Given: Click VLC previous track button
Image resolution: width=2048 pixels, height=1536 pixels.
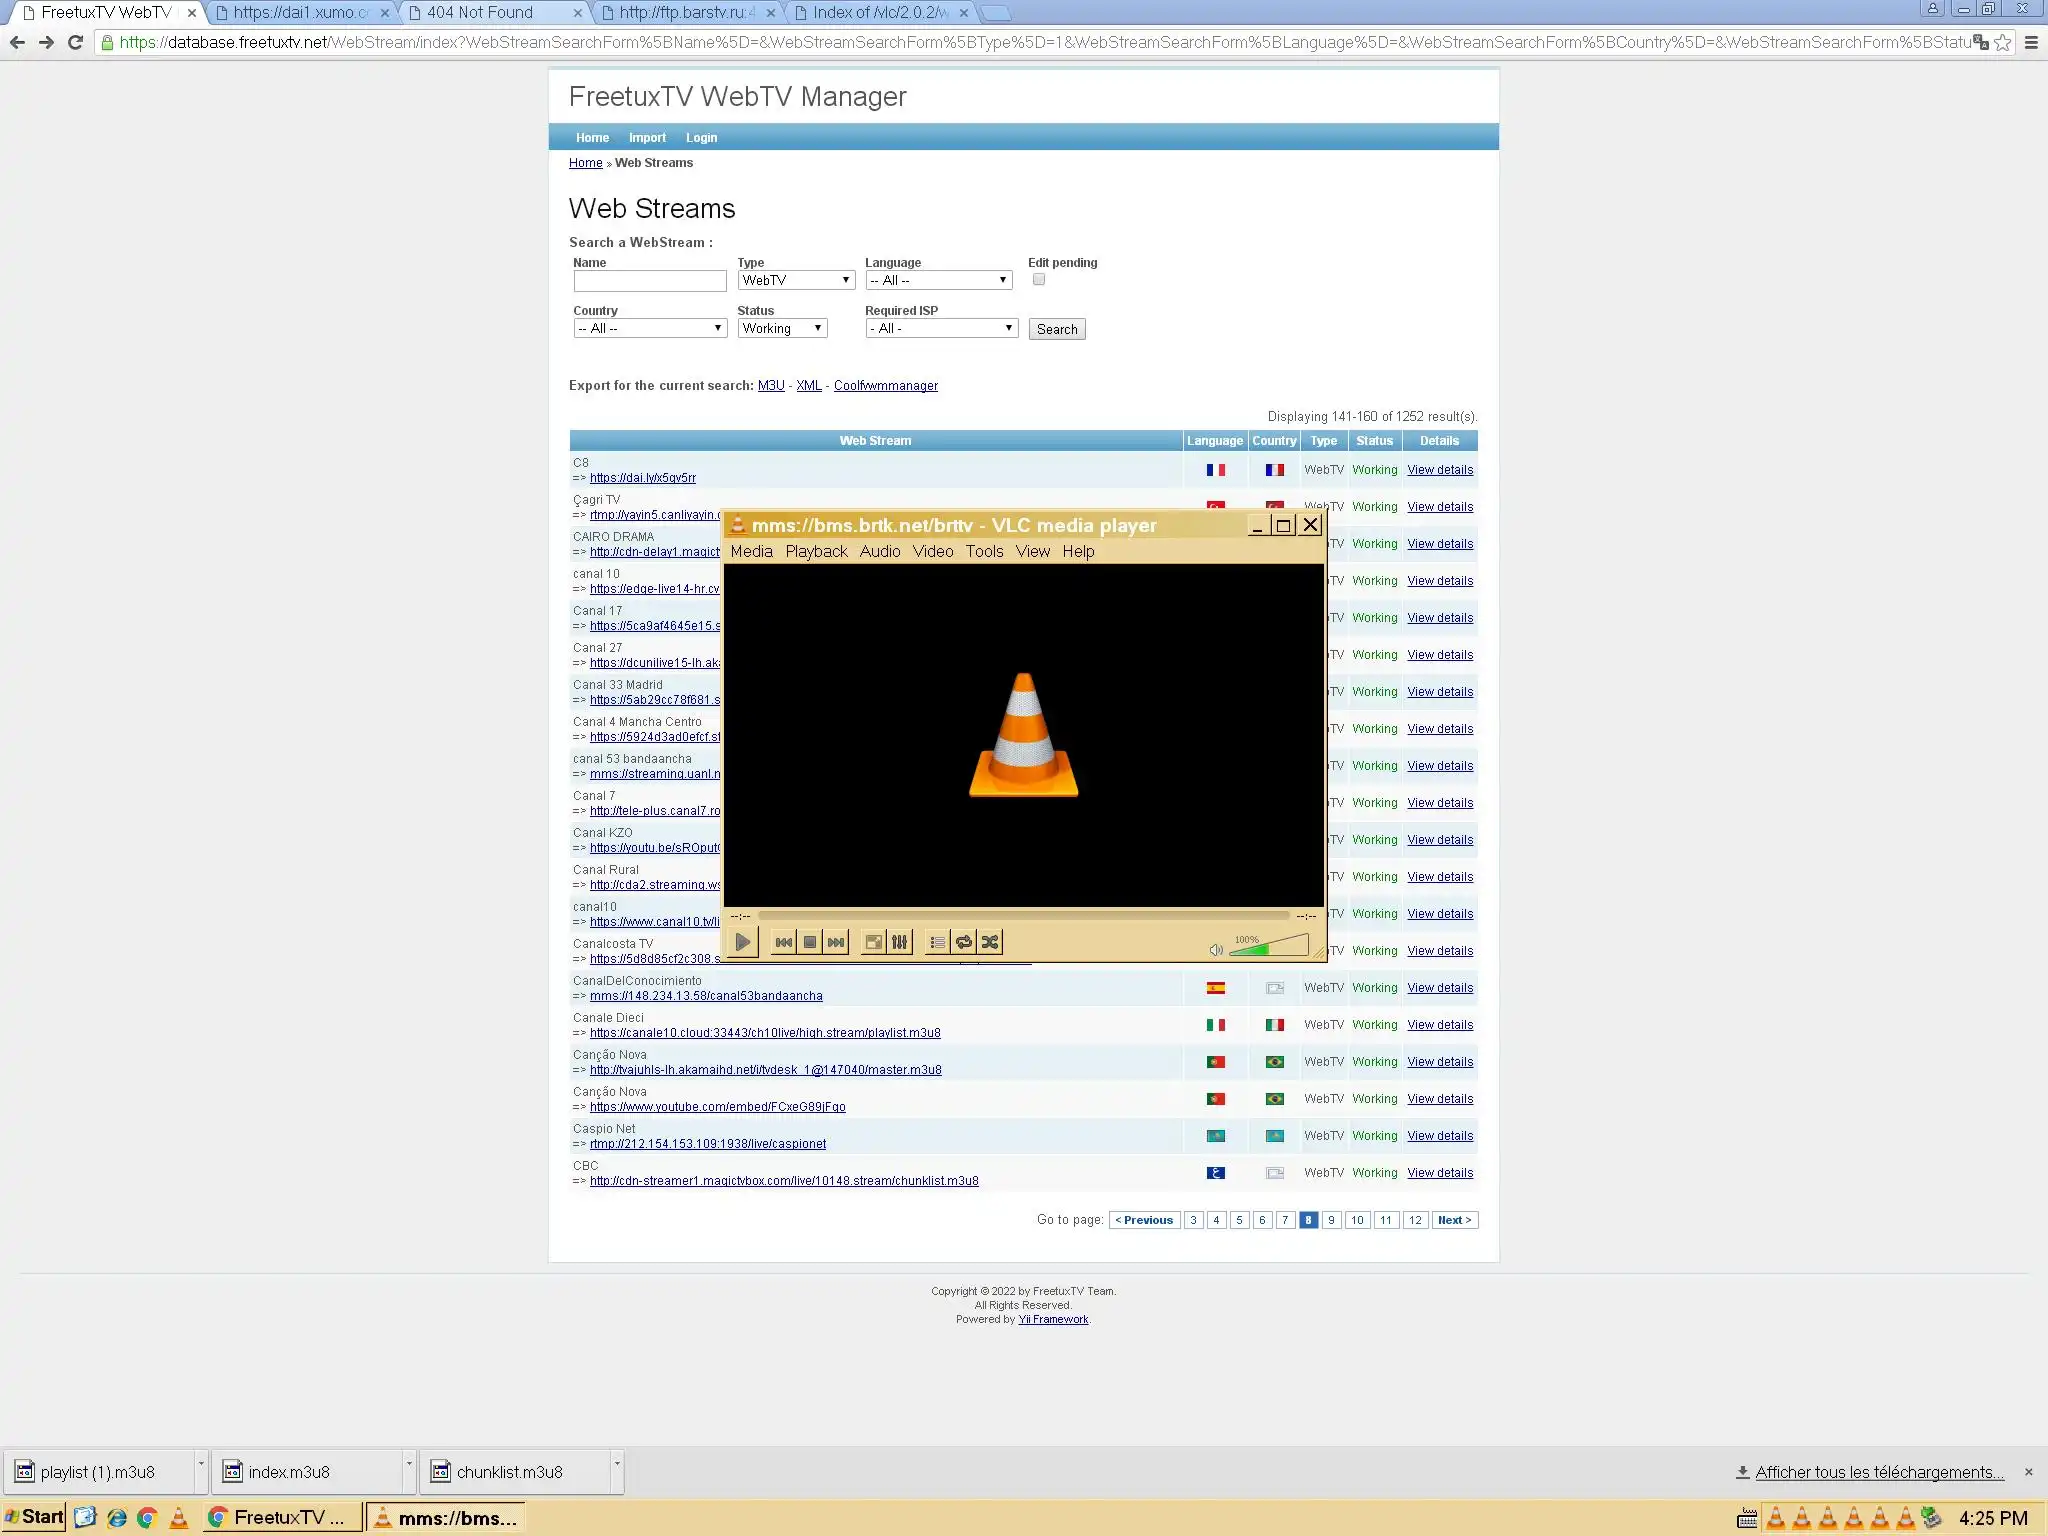Looking at the screenshot, I should (784, 942).
